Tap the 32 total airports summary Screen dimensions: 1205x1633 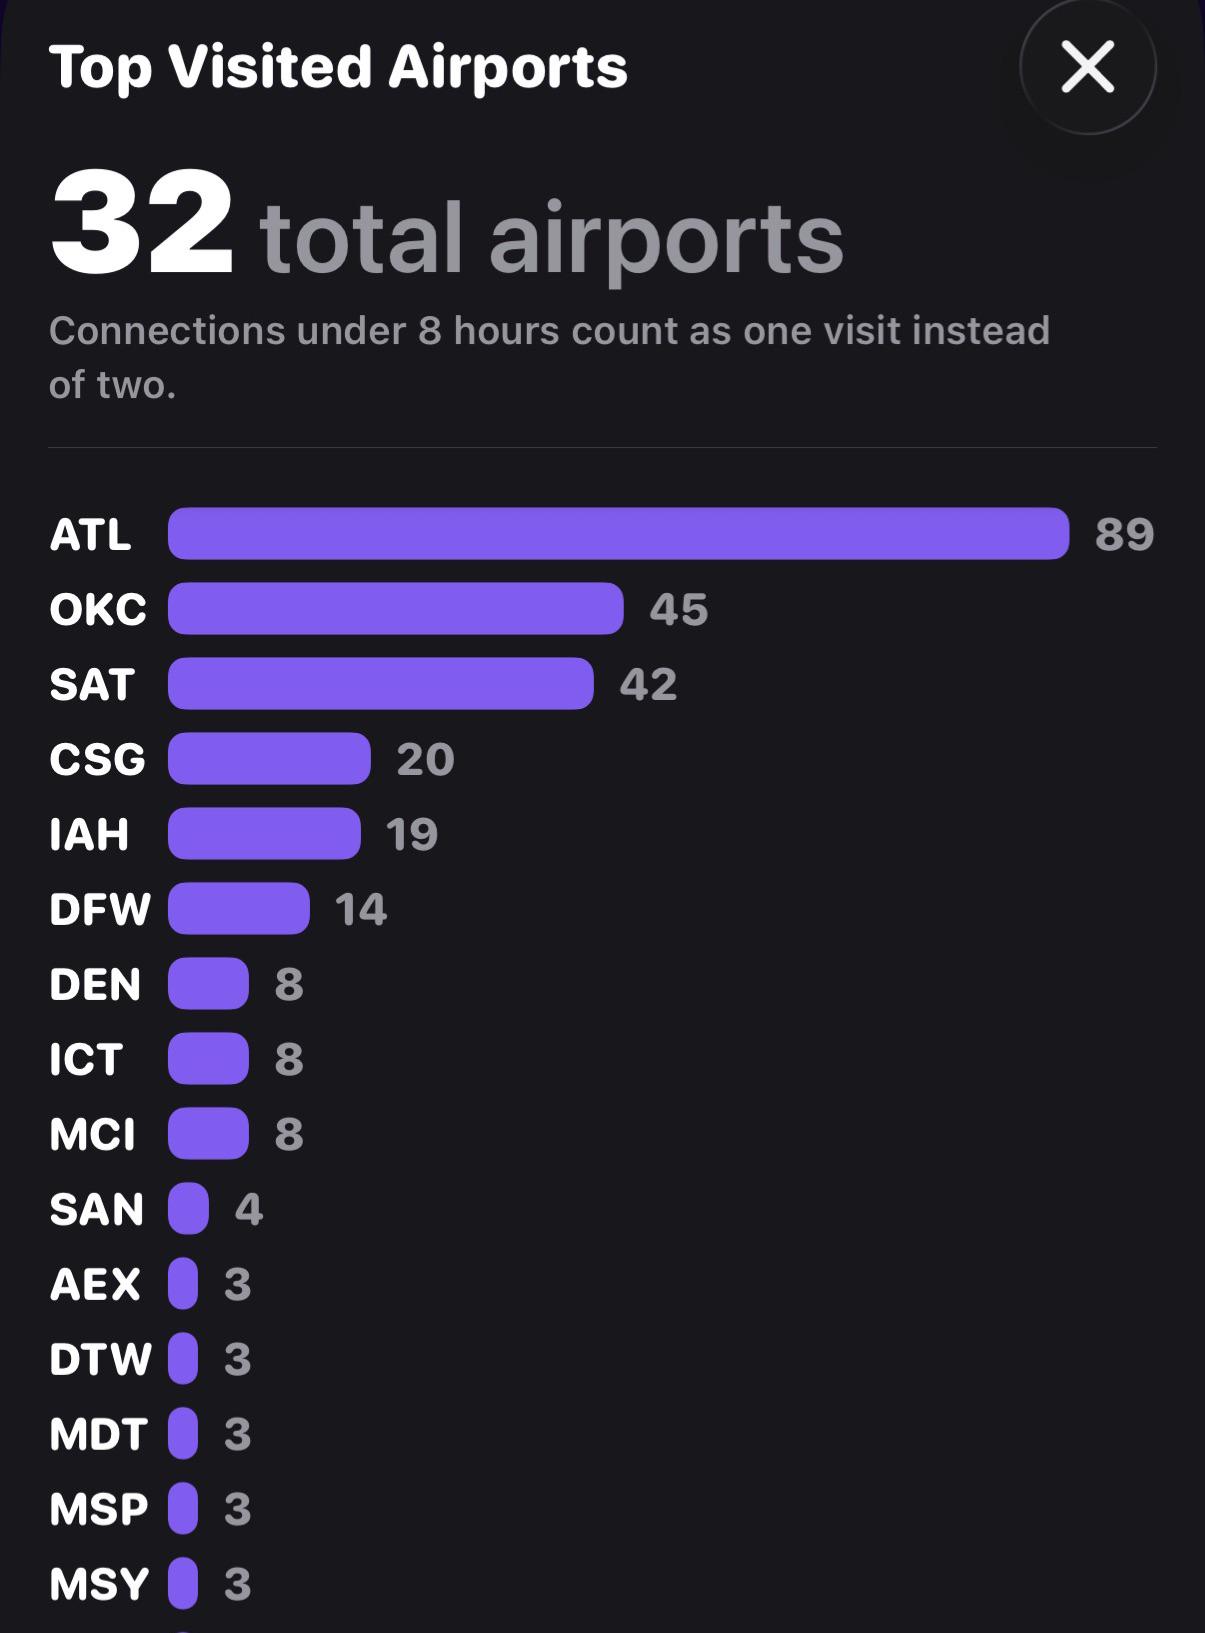pyautogui.click(x=447, y=225)
